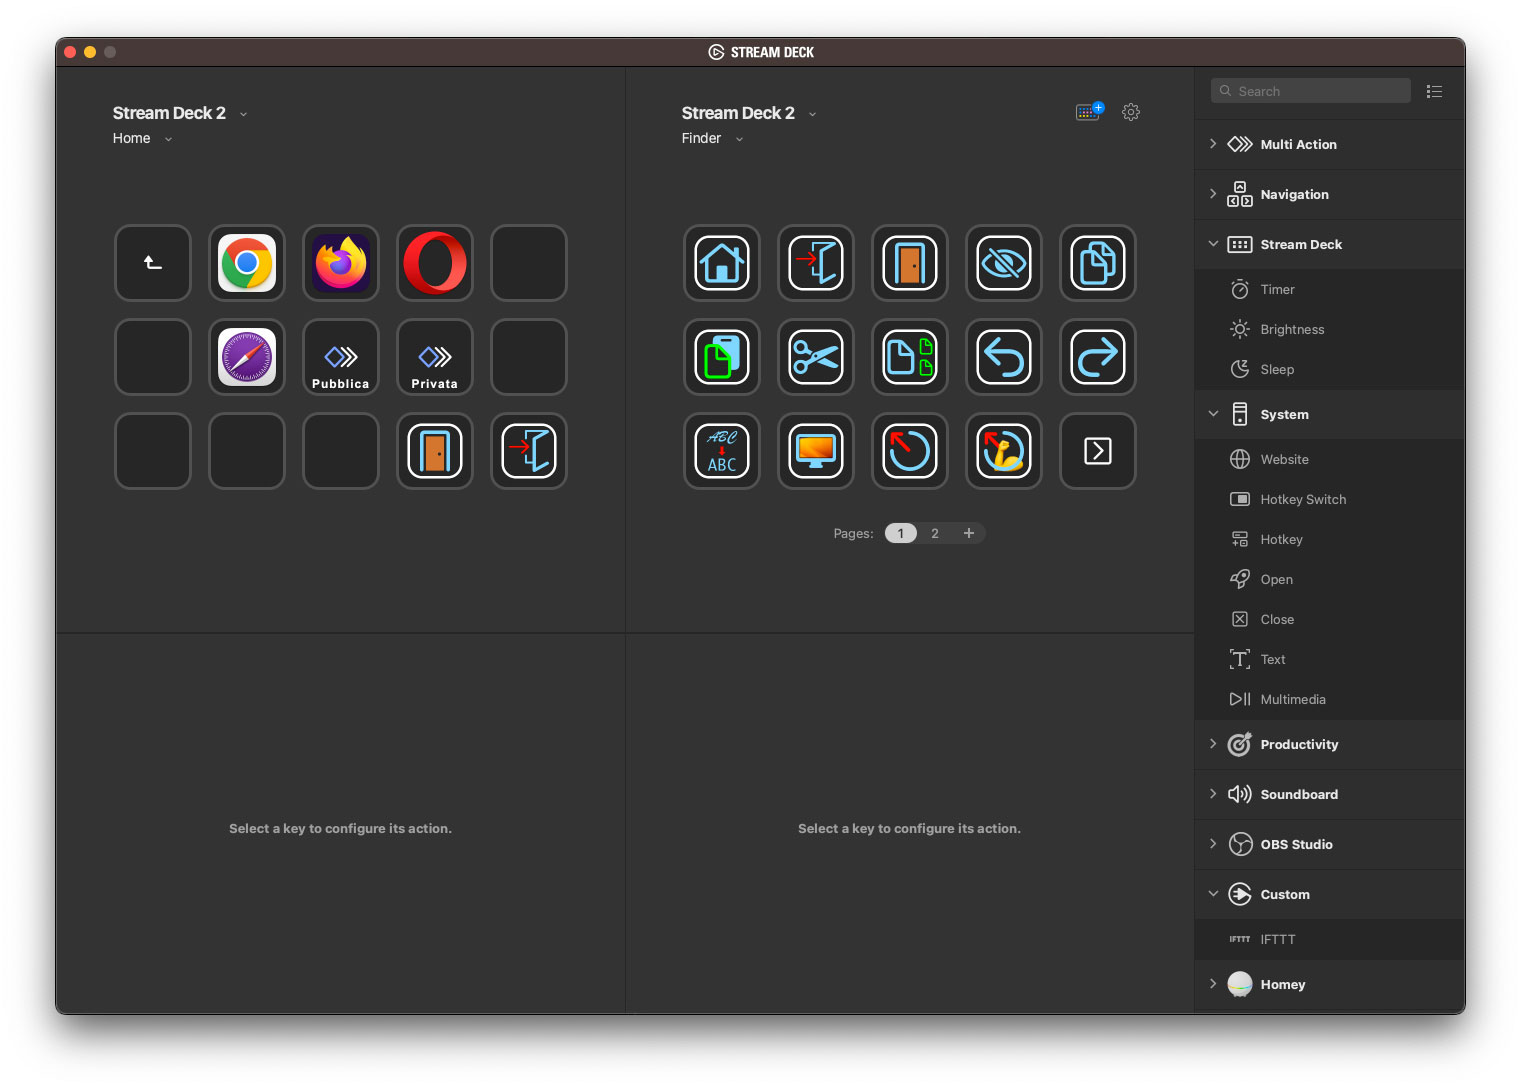Switch to page 2
Image resolution: width=1521 pixels, height=1088 pixels.
pos(935,533)
